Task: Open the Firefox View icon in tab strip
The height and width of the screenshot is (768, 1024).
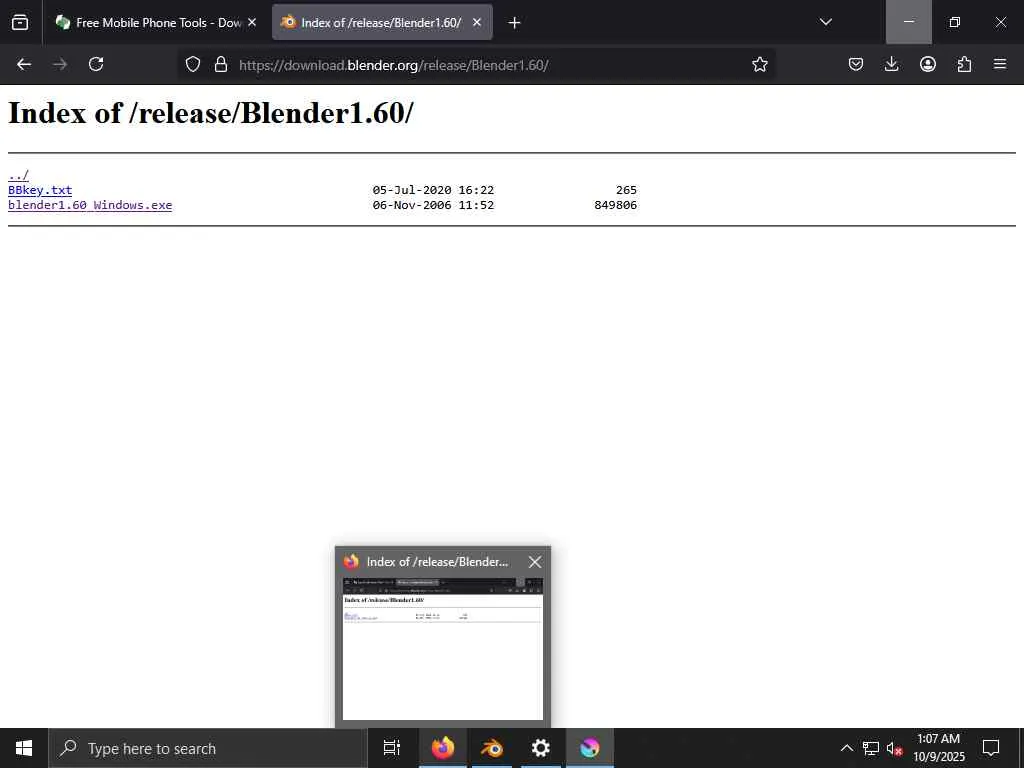Action: 20,22
